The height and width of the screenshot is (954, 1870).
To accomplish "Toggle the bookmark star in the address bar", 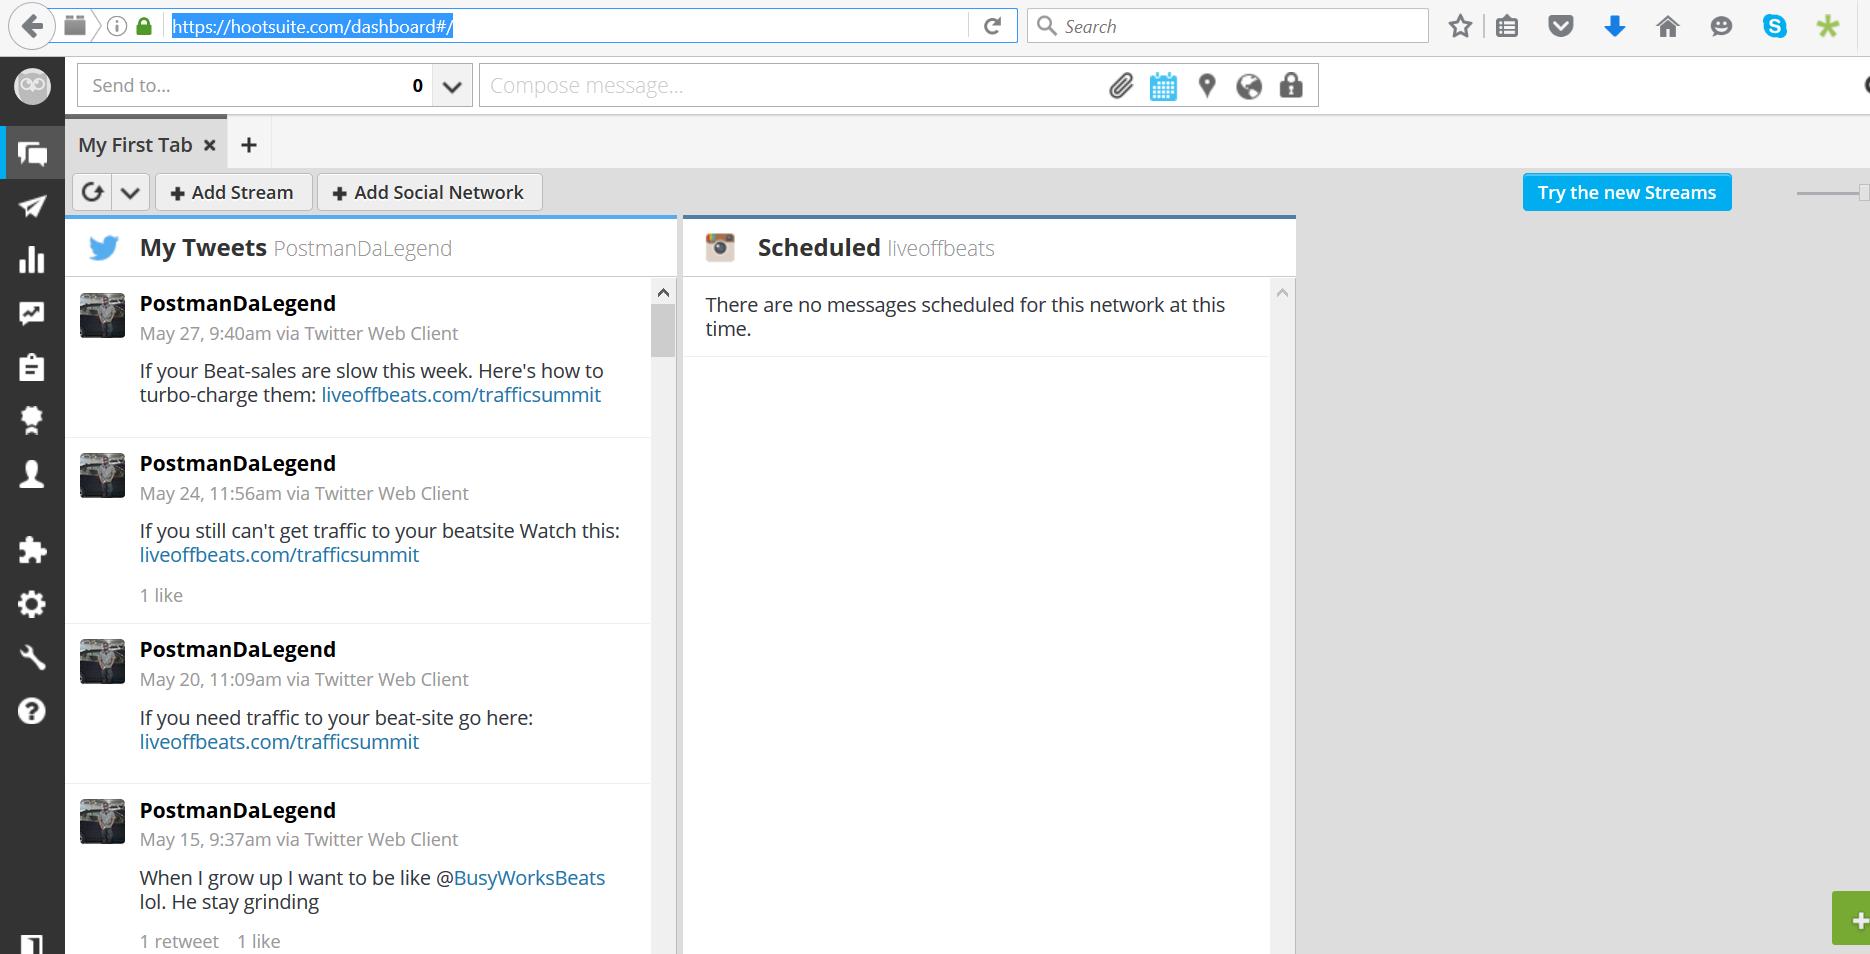I will [x=1459, y=26].
